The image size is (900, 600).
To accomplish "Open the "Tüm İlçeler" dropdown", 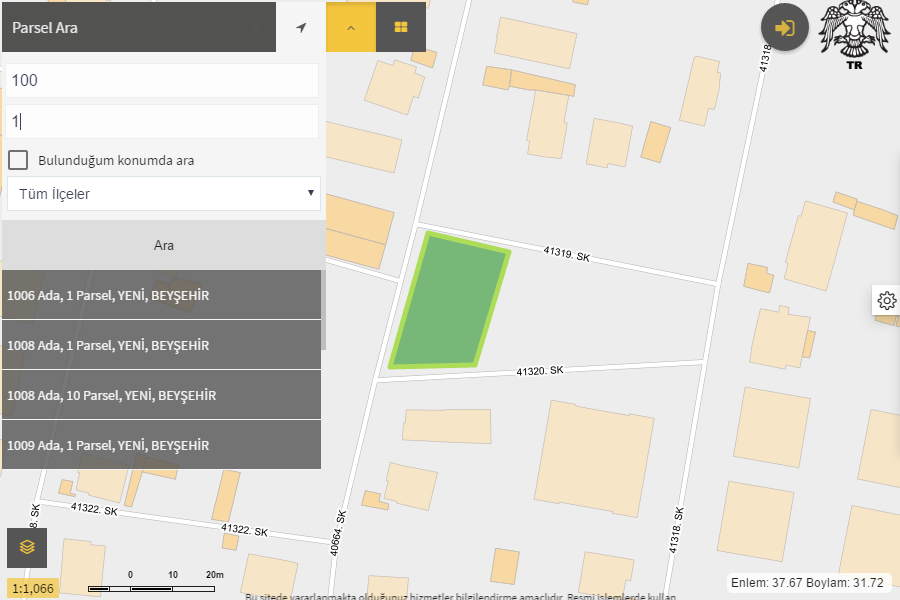I will point(163,194).
